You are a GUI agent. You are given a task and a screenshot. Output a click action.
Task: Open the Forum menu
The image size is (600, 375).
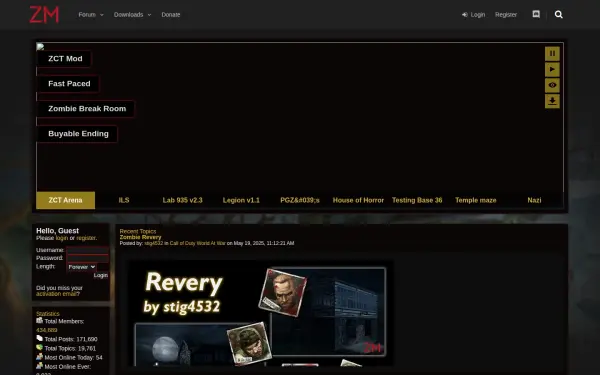(87, 15)
